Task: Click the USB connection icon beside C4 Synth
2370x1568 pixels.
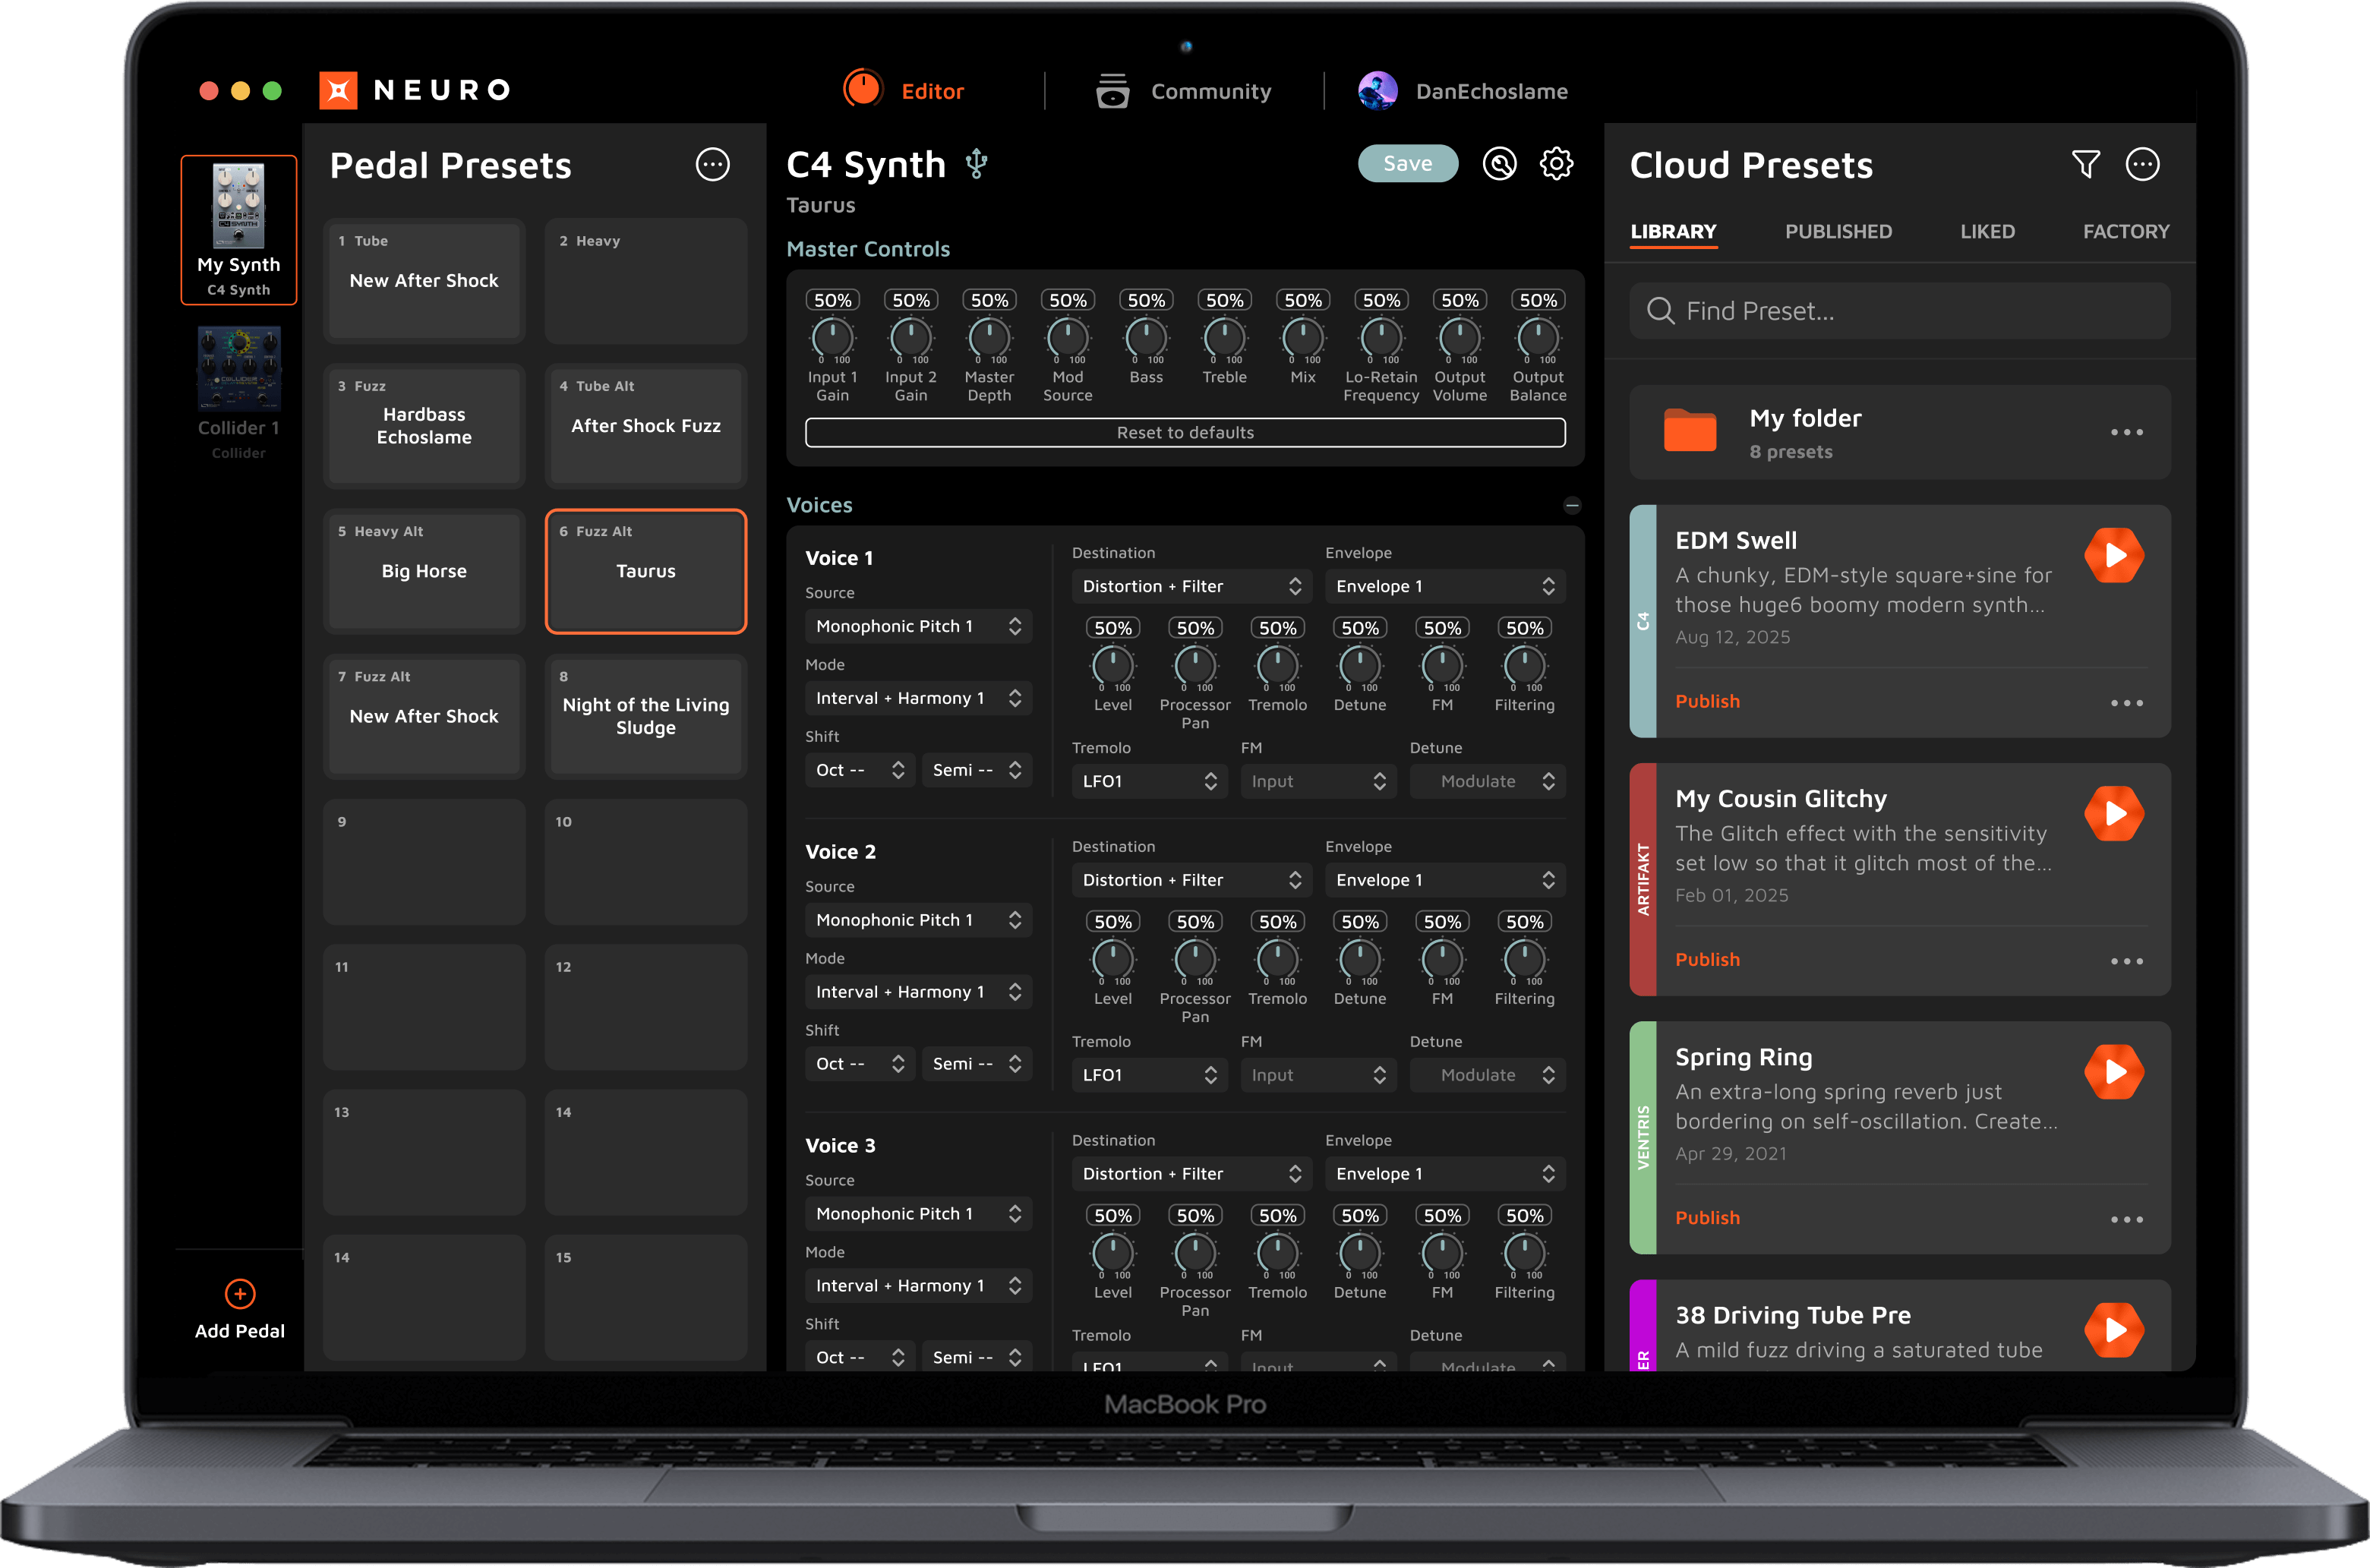Action: pos(977,164)
